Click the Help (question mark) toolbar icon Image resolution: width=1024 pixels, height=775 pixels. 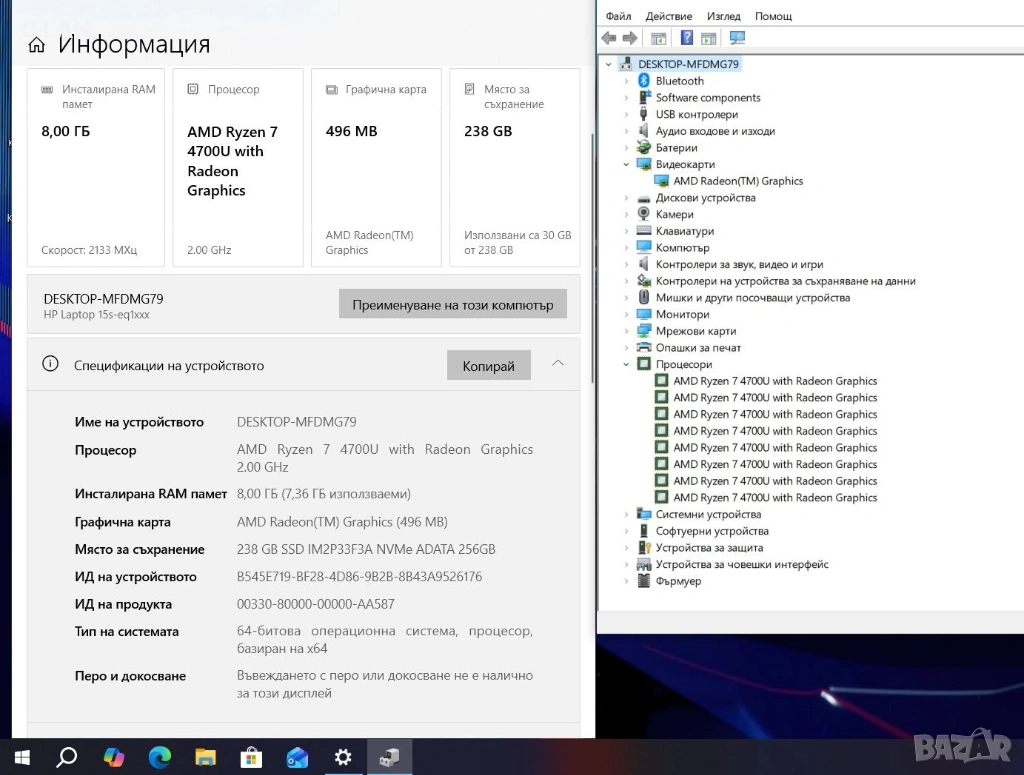click(687, 38)
